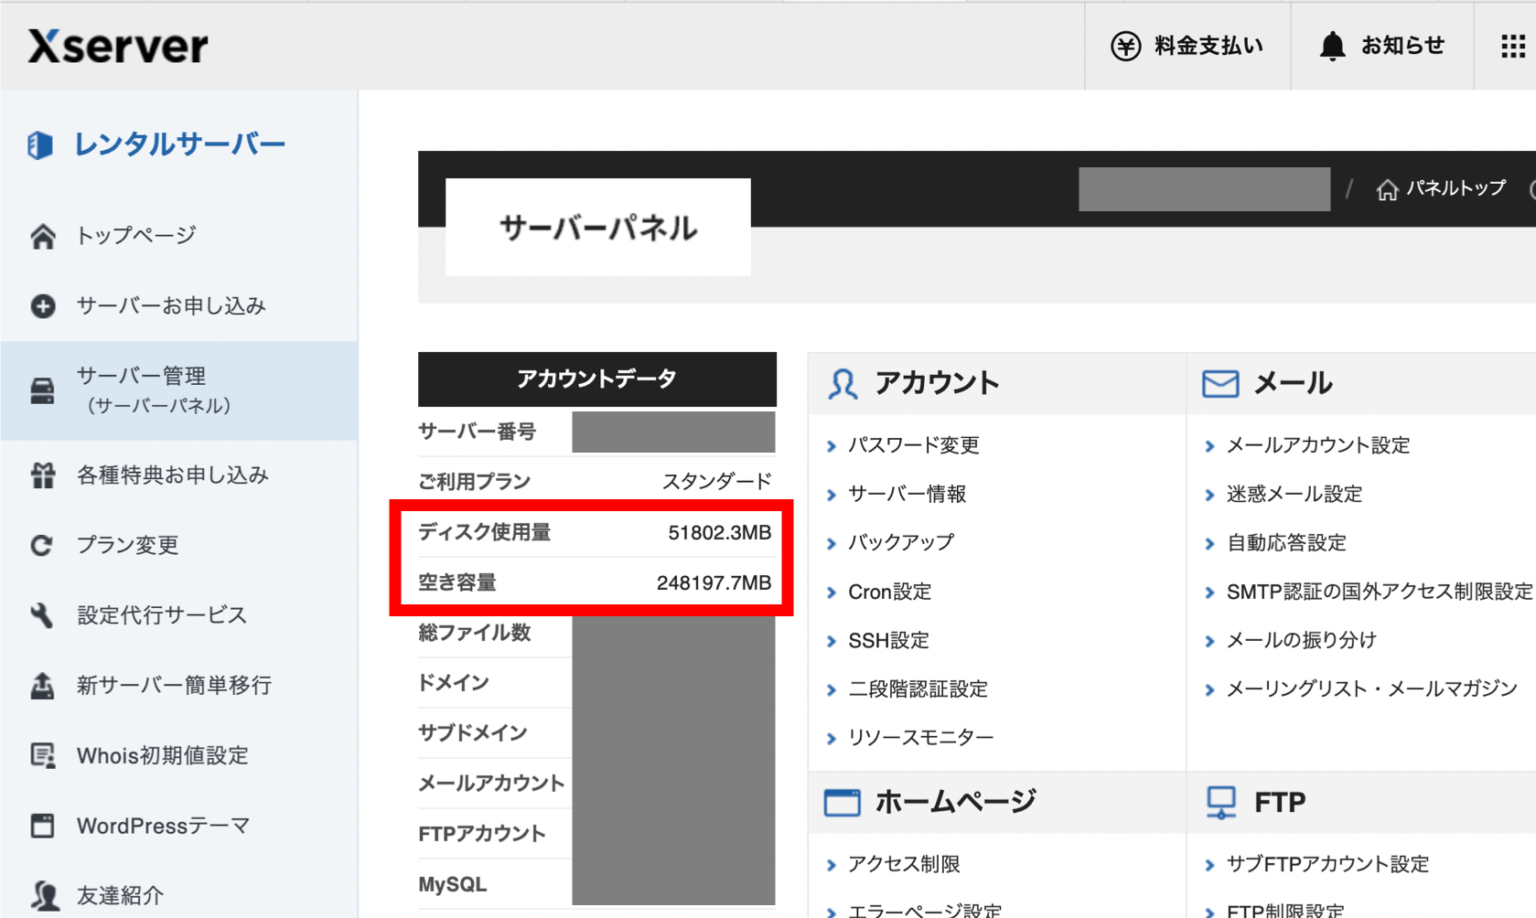Click the person icon in the アカウント header
Viewport: 1536px width, 918px height.
pyautogui.click(x=843, y=382)
